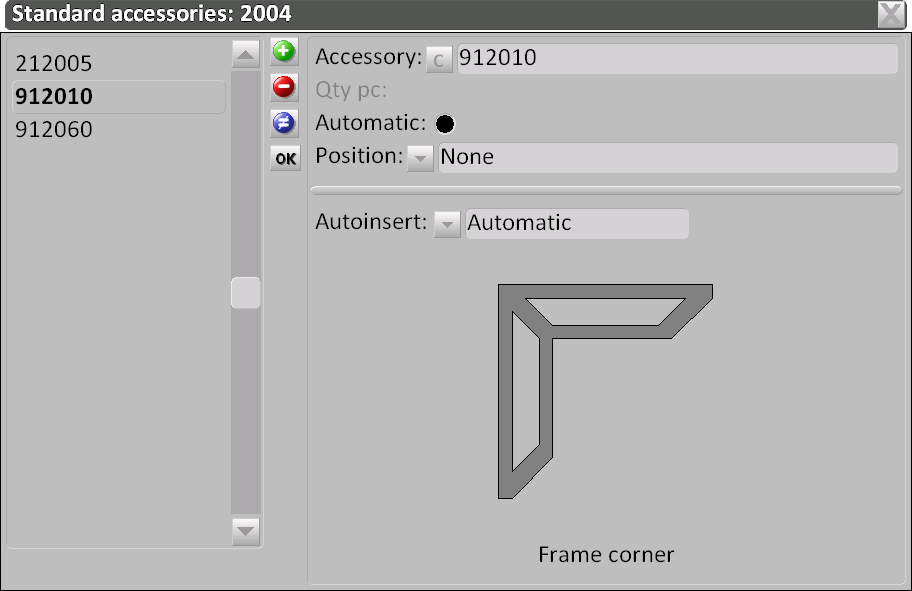Toggle the Automatic black radio indicator
The width and height of the screenshot is (912, 591).
[445, 124]
